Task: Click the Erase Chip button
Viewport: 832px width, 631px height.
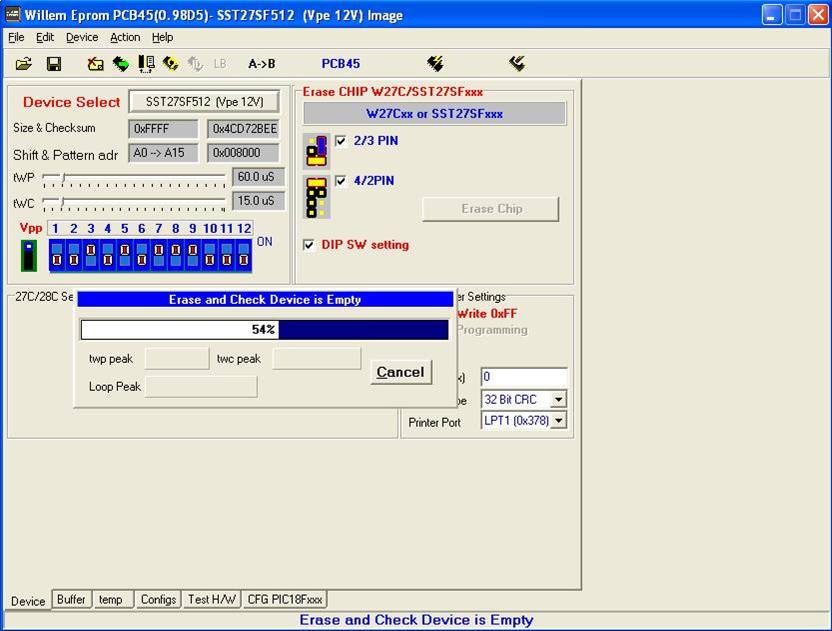Action: point(491,209)
